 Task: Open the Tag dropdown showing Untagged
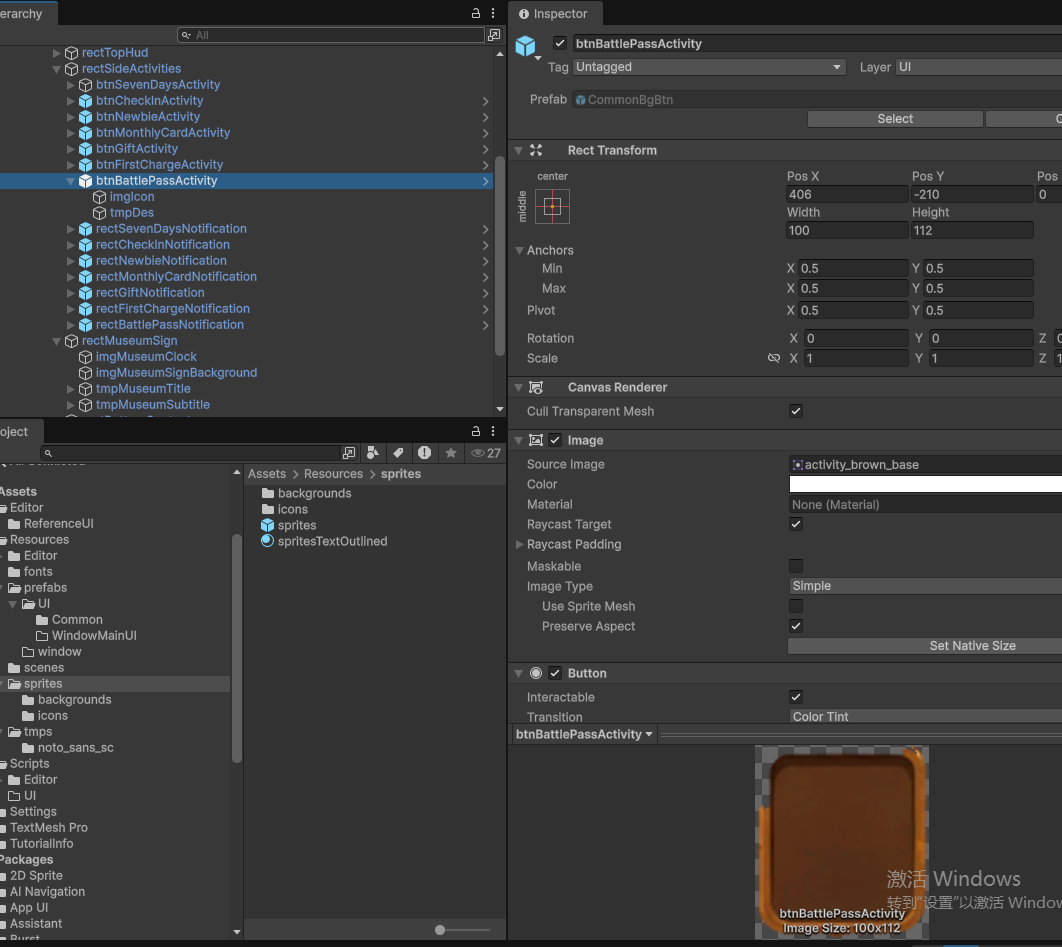pyautogui.click(x=709, y=67)
